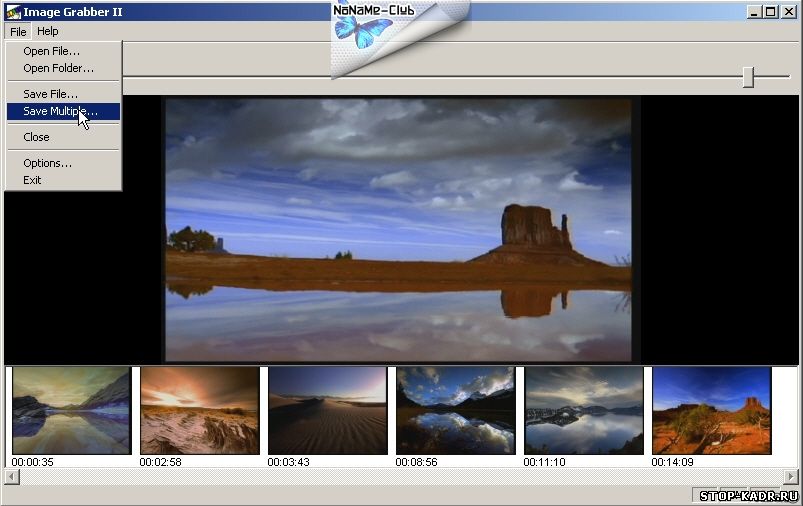Image resolution: width=803 pixels, height=506 pixels.
Task: Select the sunset thumbnail at 00:02:58
Action: click(x=200, y=410)
